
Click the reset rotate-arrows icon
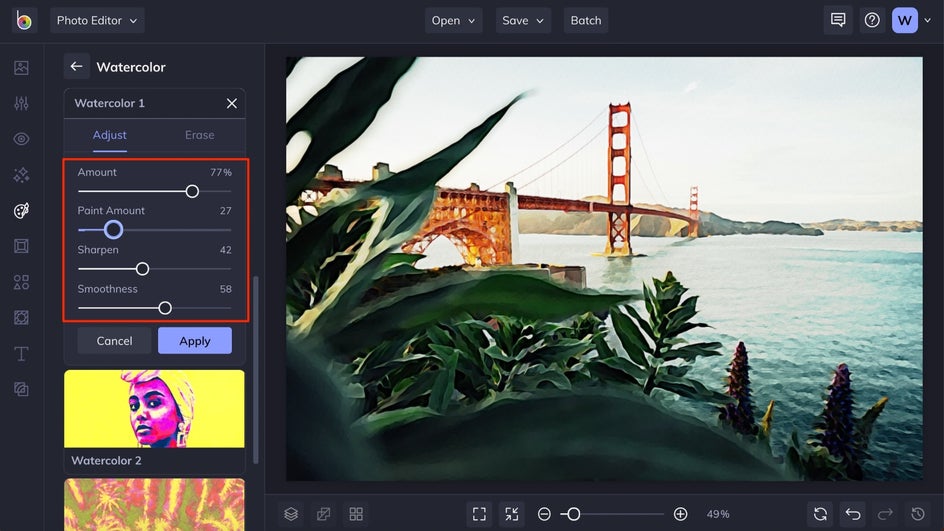820,514
